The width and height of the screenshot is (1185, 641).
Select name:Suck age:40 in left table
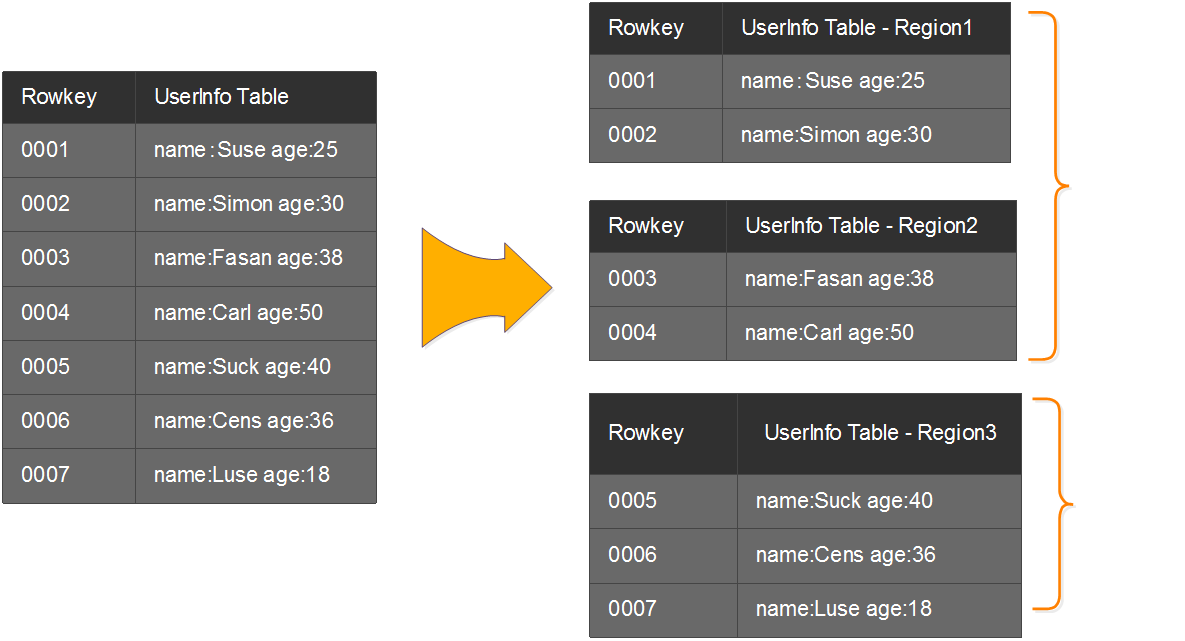coord(242,367)
